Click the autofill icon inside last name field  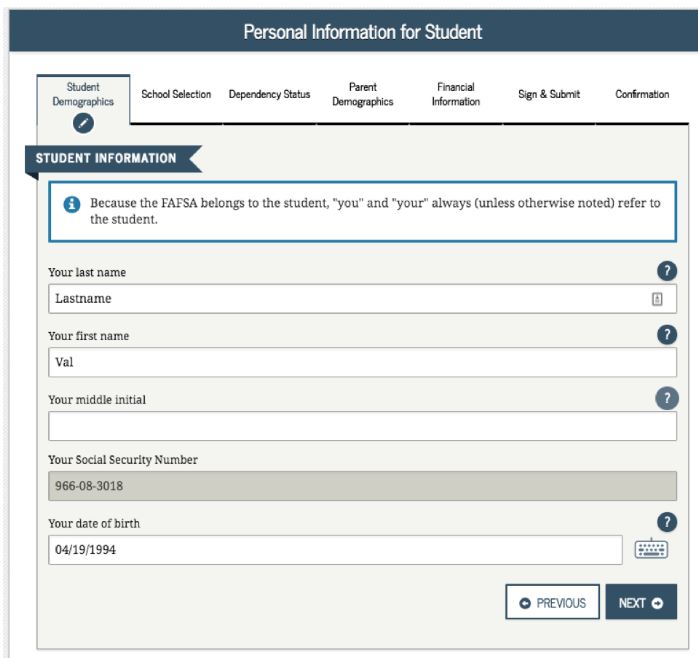click(657, 299)
